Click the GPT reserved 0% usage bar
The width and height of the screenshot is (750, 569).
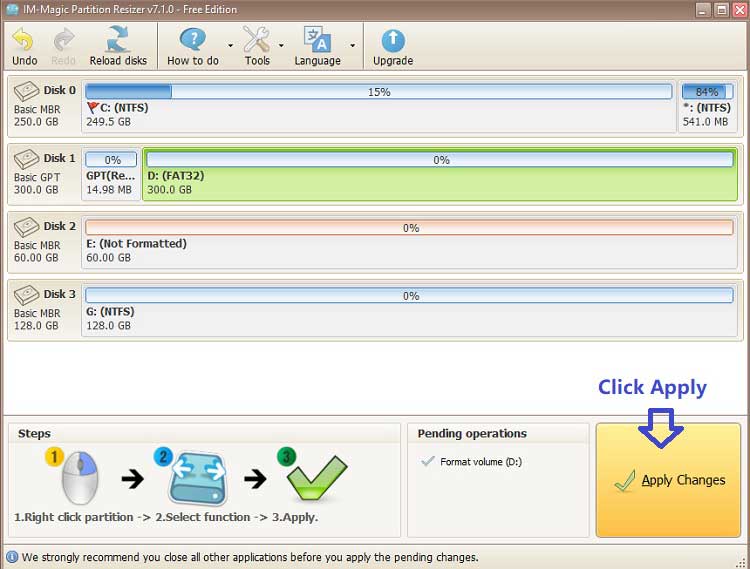point(111,160)
